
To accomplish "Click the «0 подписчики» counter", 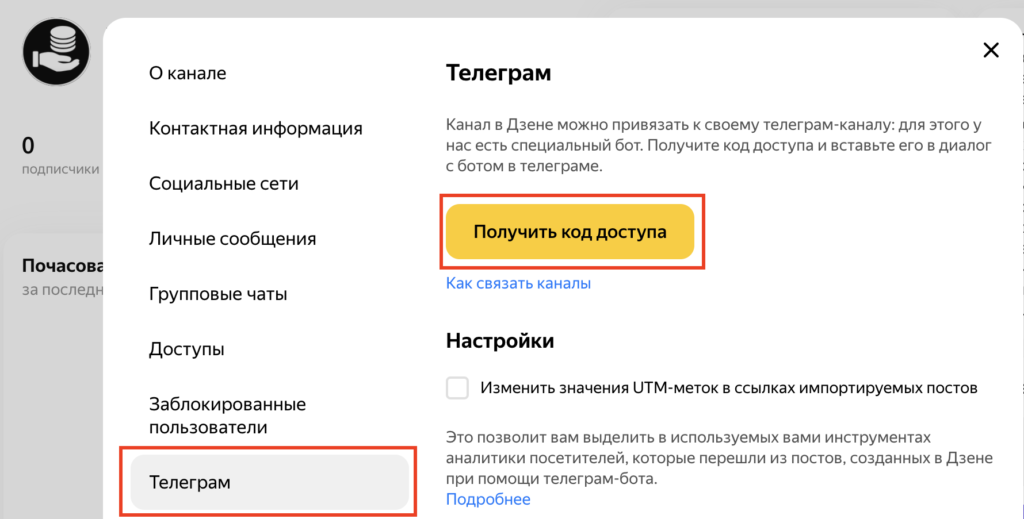I will click(x=60, y=155).
